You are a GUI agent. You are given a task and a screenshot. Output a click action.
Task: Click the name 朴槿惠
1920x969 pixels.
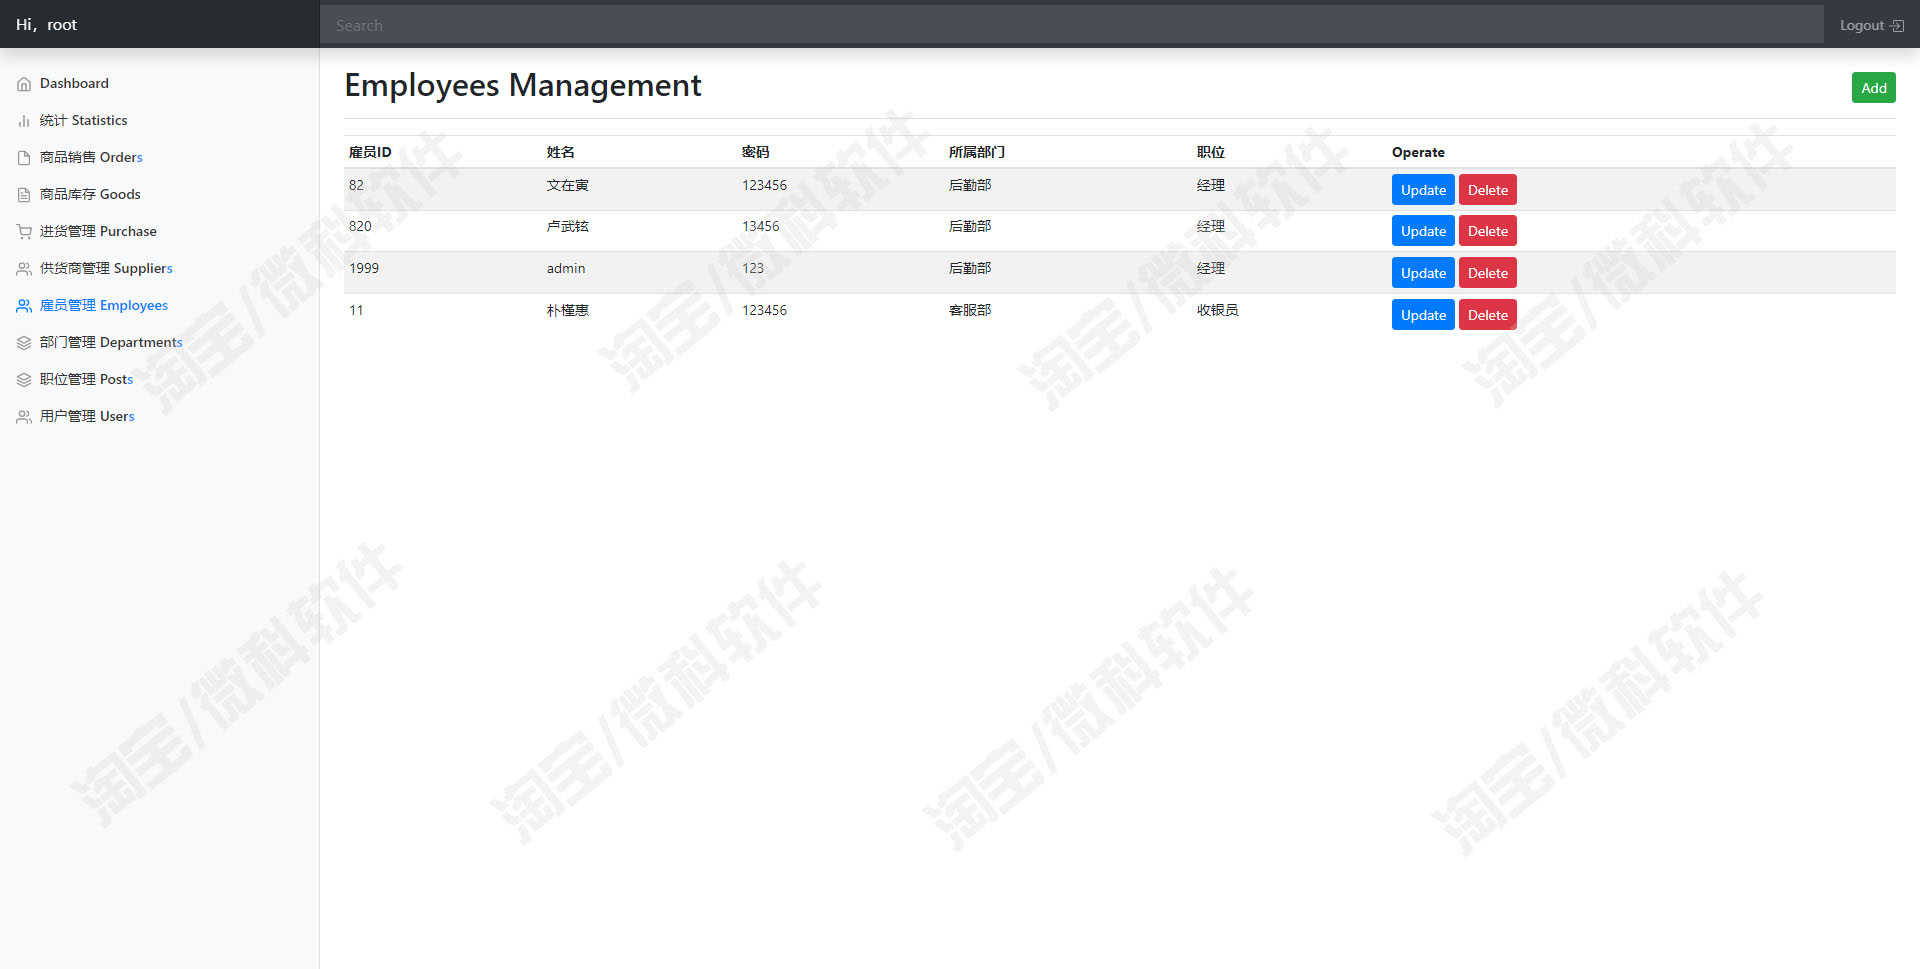click(567, 311)
